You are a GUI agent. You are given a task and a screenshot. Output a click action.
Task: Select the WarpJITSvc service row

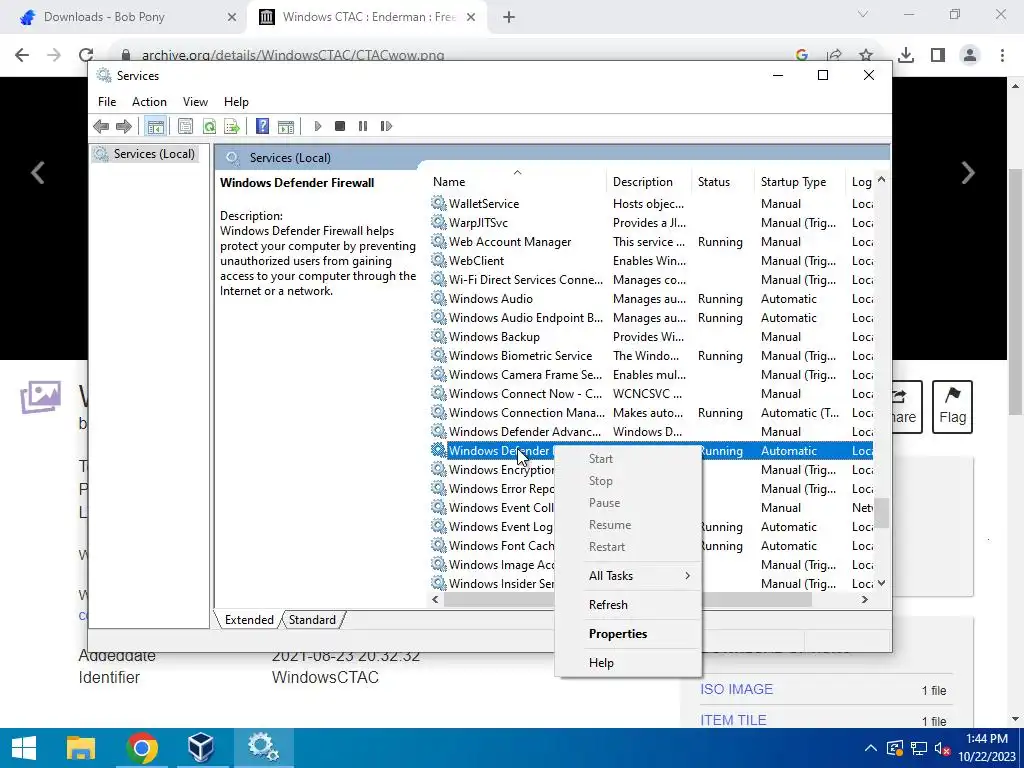651,223
